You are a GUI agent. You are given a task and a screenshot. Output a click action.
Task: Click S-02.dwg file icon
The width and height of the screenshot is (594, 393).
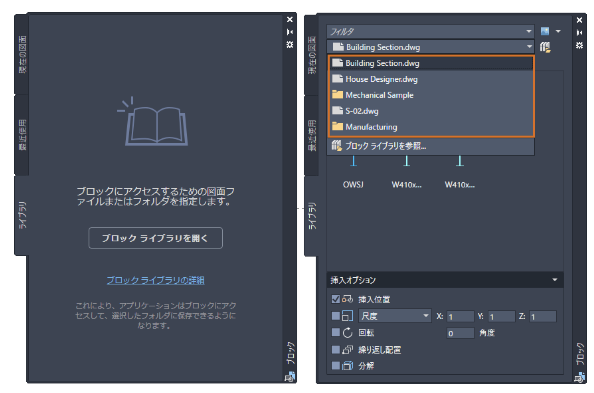pyautogui.click(x=337, y=110)
